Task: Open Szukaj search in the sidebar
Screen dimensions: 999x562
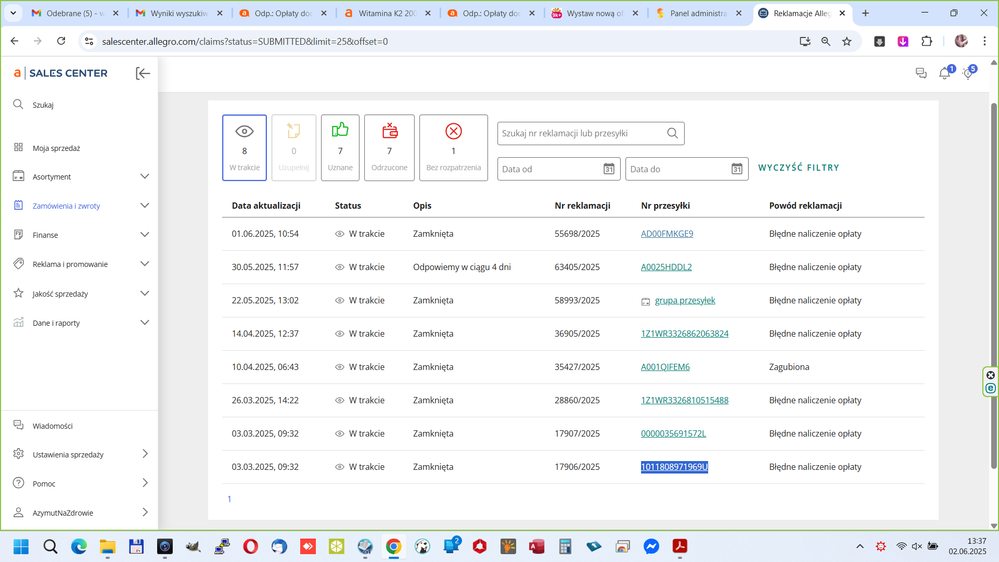Action: point(43,104)
